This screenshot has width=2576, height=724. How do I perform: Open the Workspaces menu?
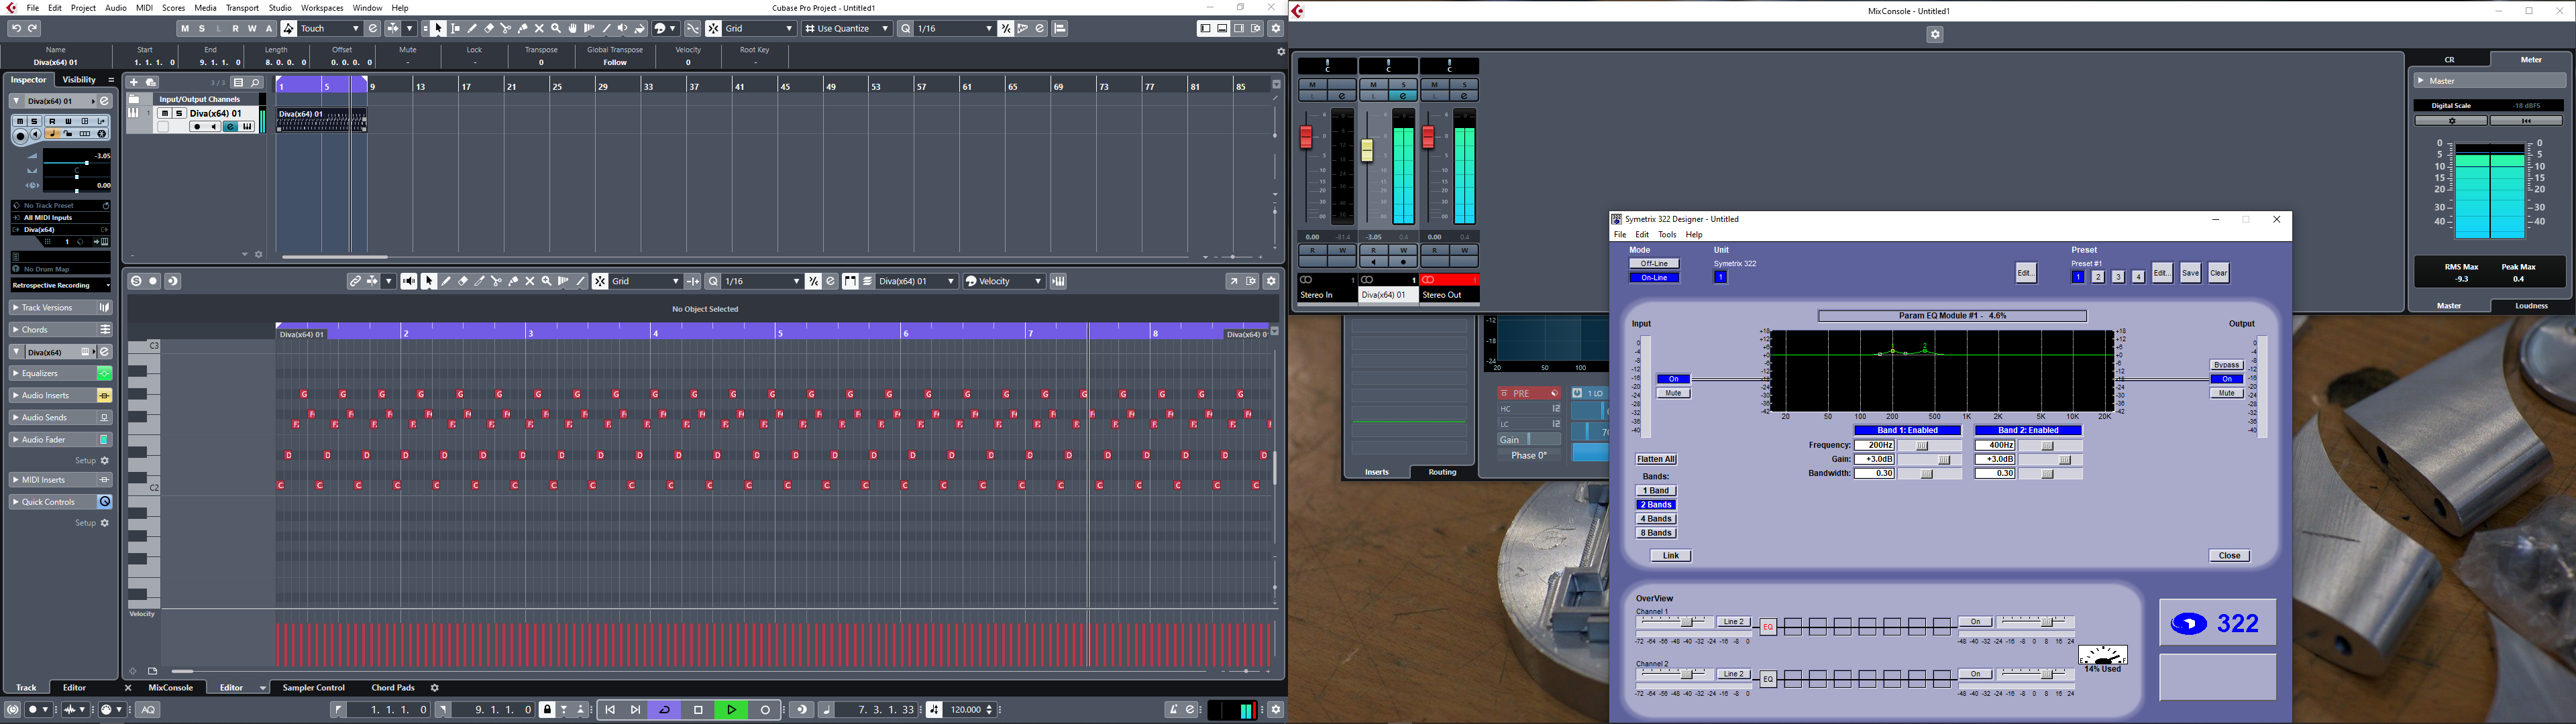322,8
